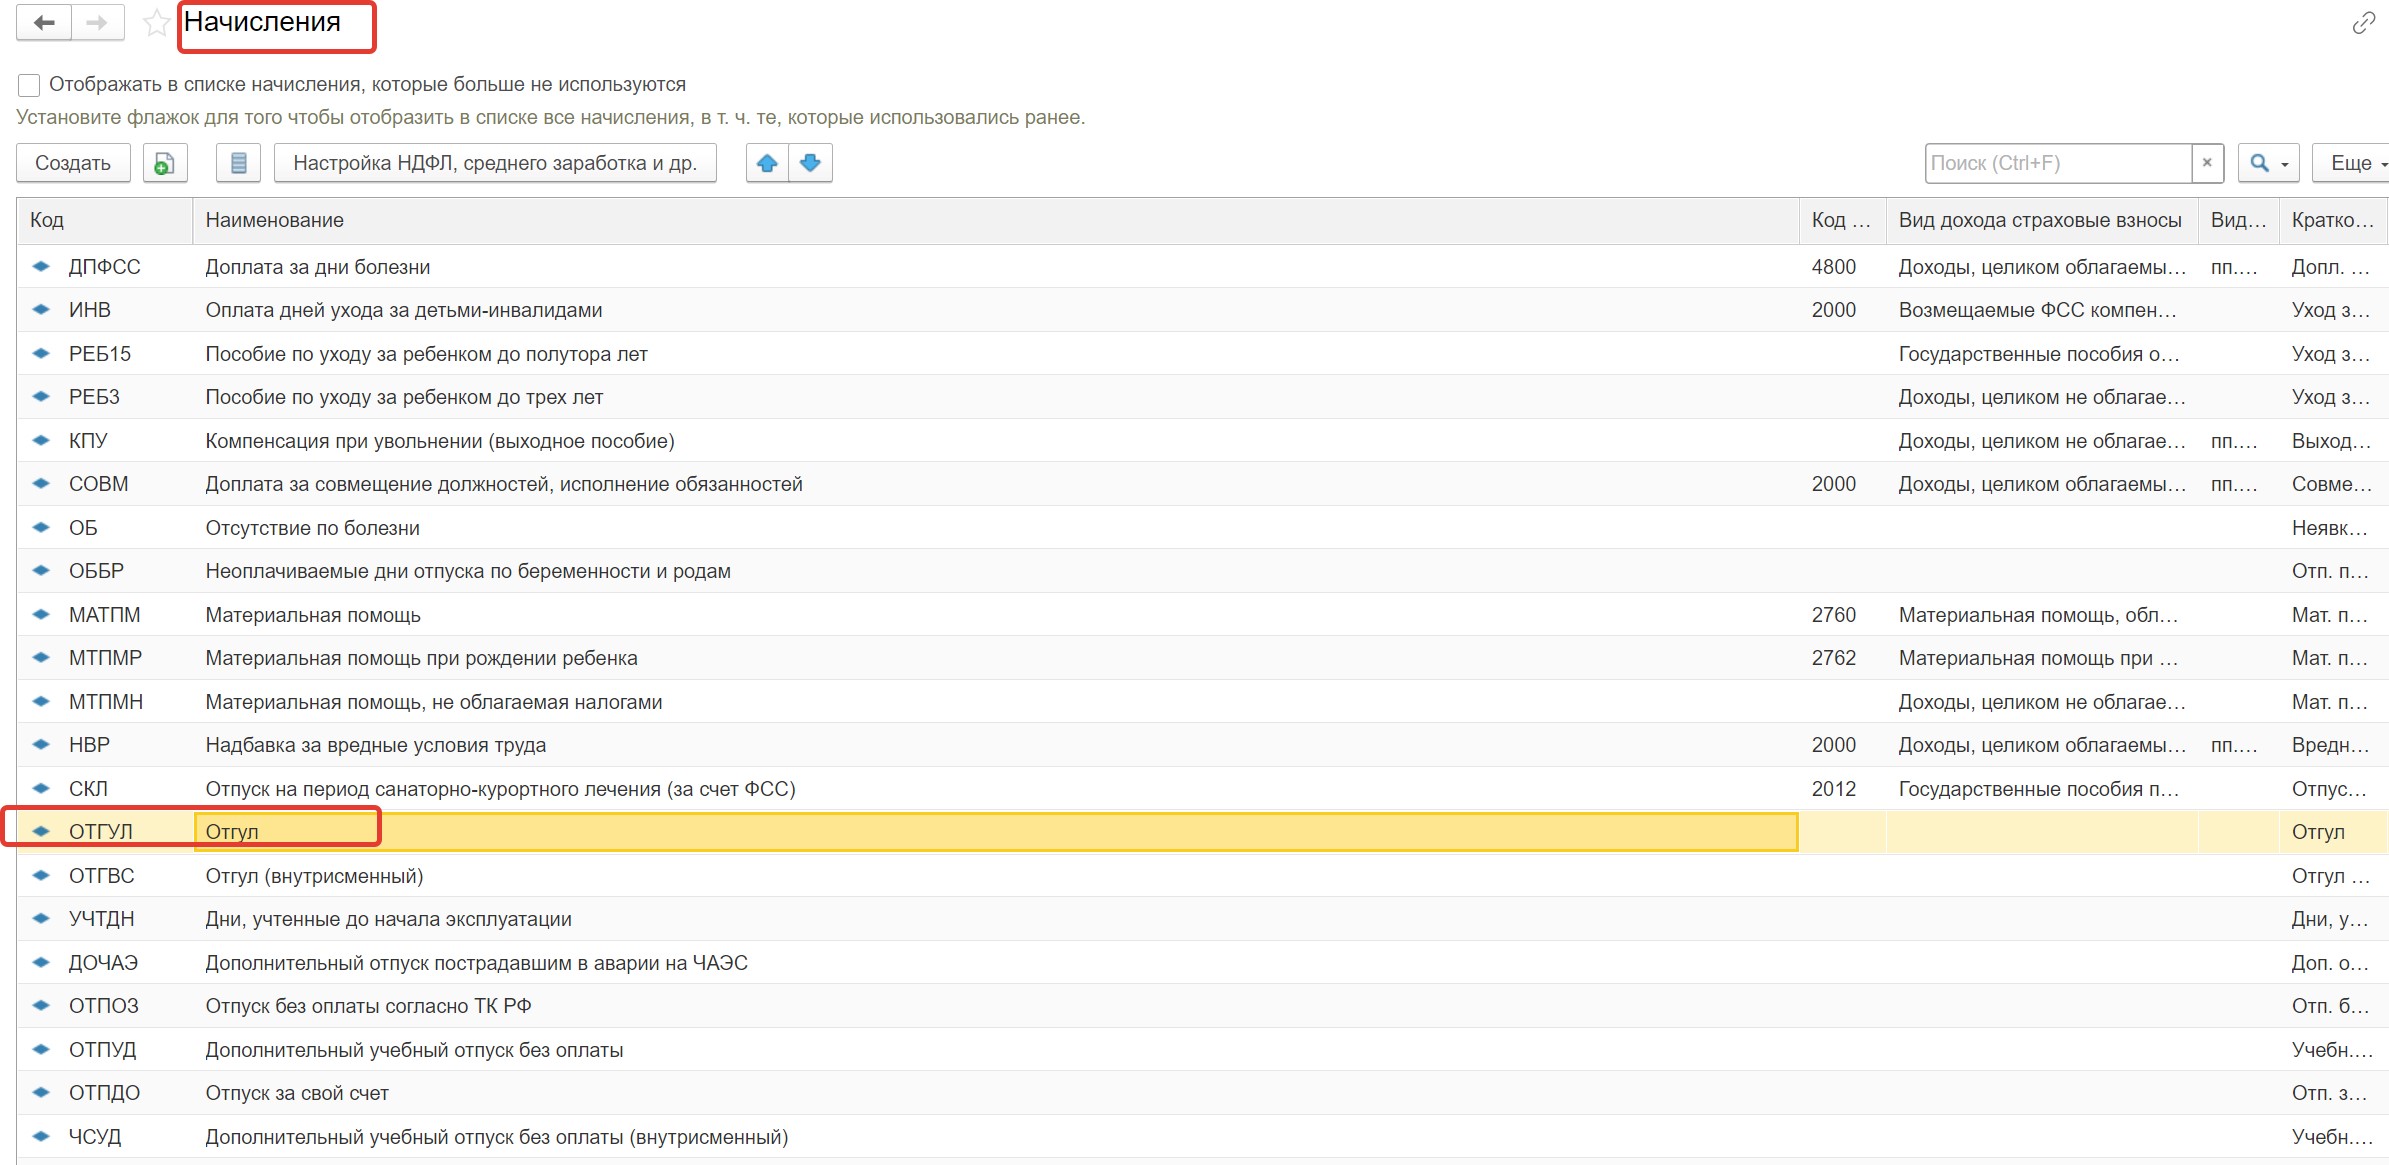Open the list/report icon button
Viewport: 2389px width, 1165px height.
(x=238, y=163)
